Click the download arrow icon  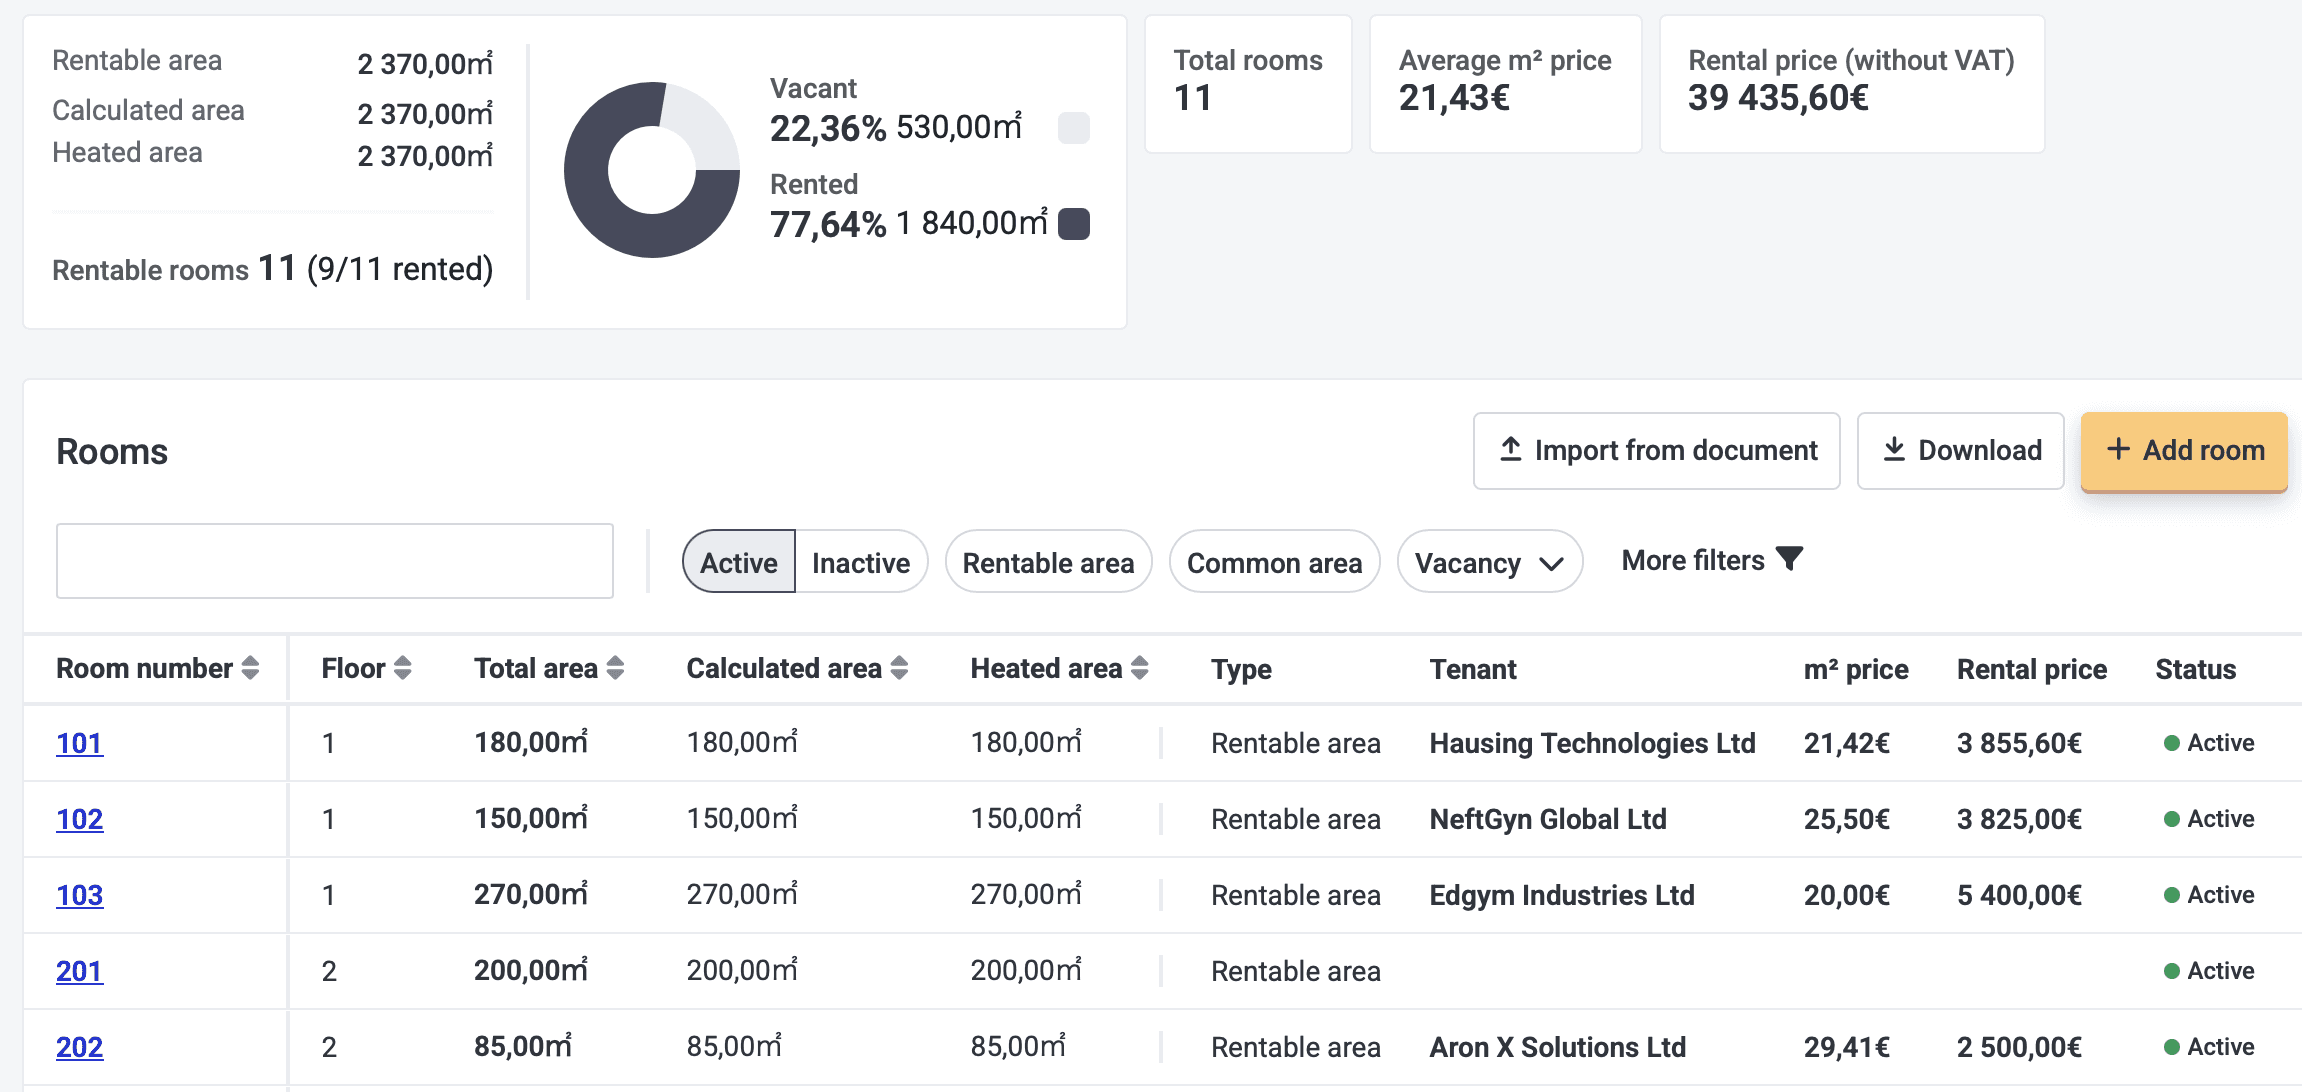click(x=1893, y=450)
